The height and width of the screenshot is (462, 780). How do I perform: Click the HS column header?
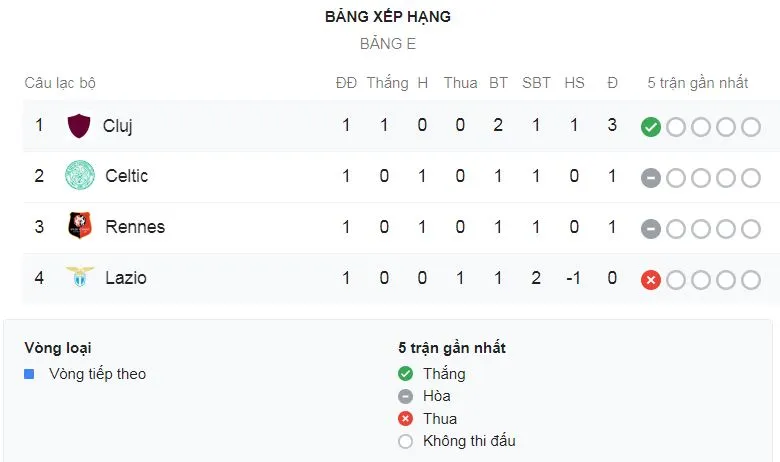point(574,83)
